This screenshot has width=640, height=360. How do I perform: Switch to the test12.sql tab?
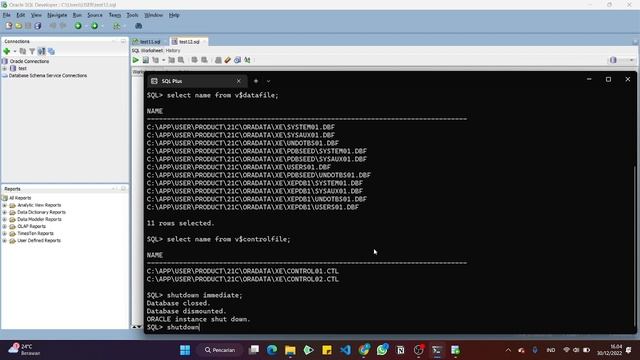(x=189, y=42)
